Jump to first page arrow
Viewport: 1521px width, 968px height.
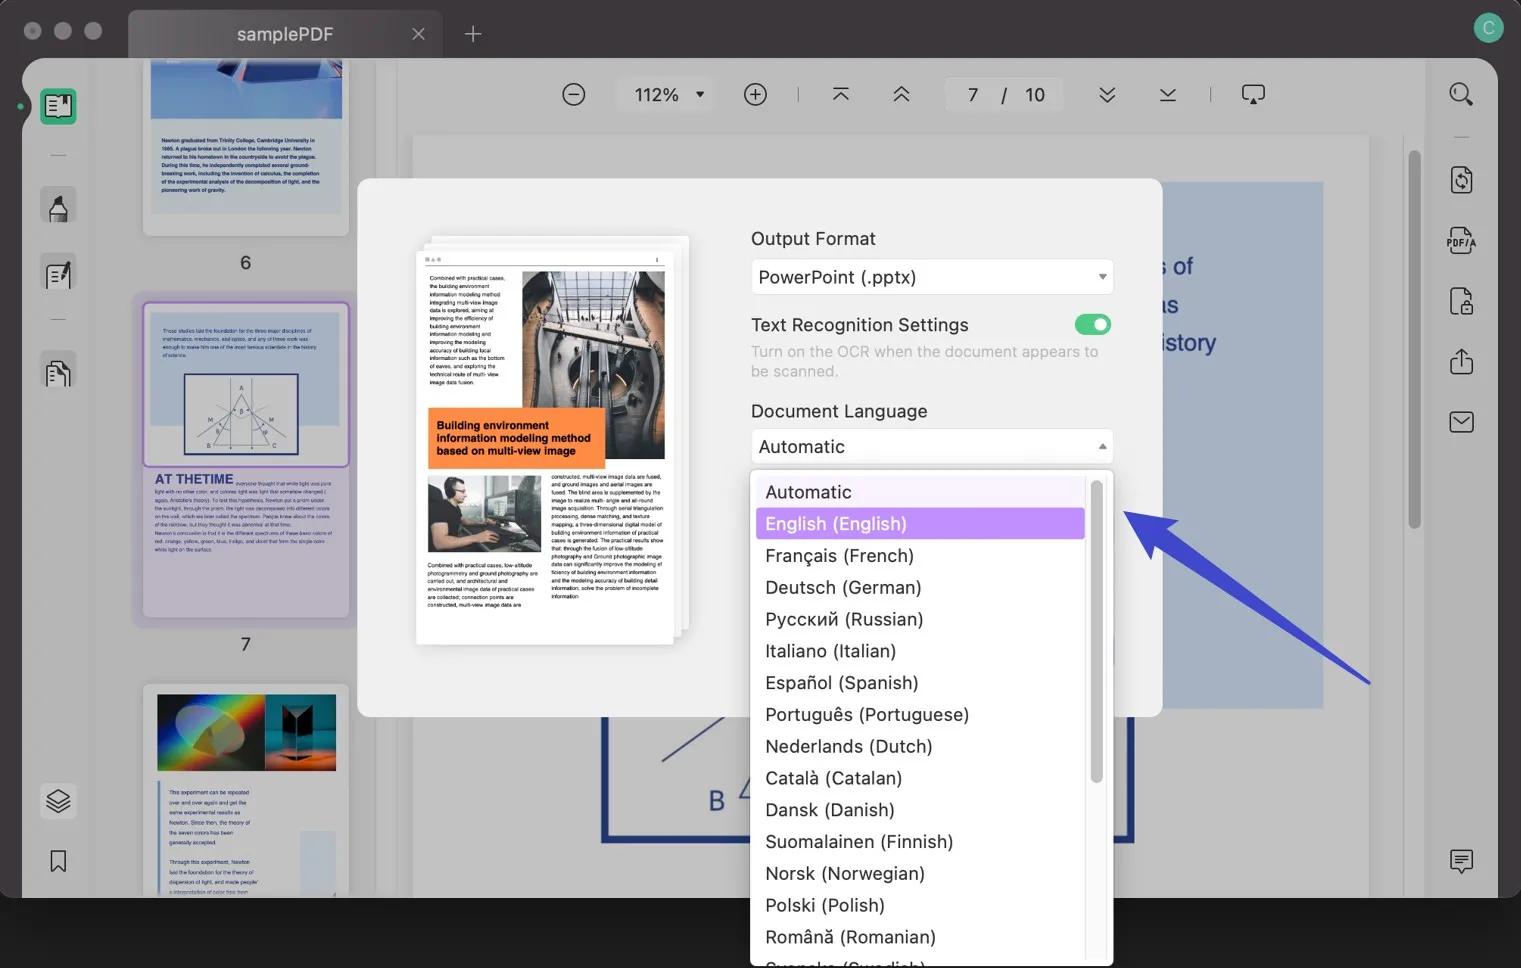coord(841,95)
